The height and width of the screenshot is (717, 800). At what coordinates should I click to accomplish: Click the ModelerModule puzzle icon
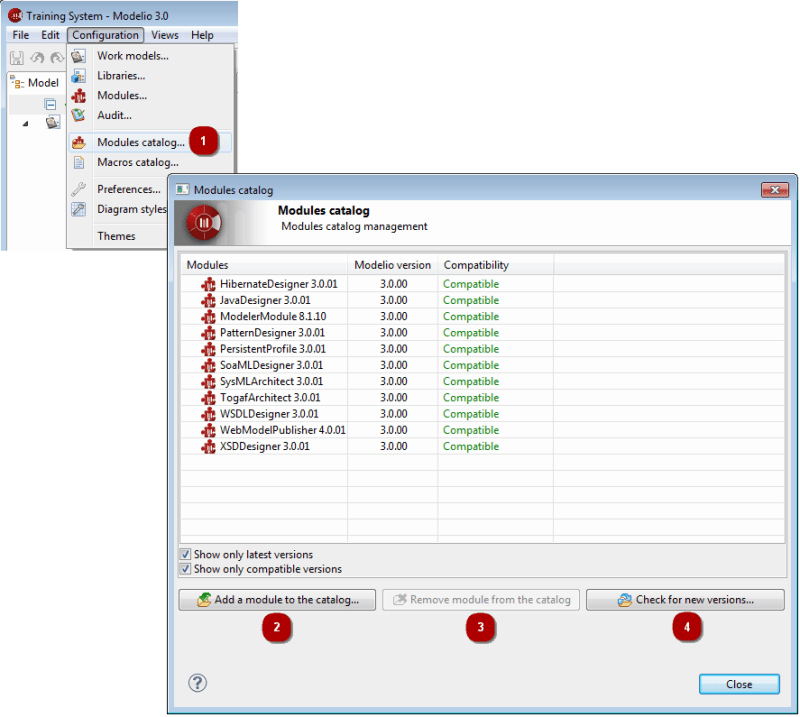pyautogui.click(x=208, y=317)
